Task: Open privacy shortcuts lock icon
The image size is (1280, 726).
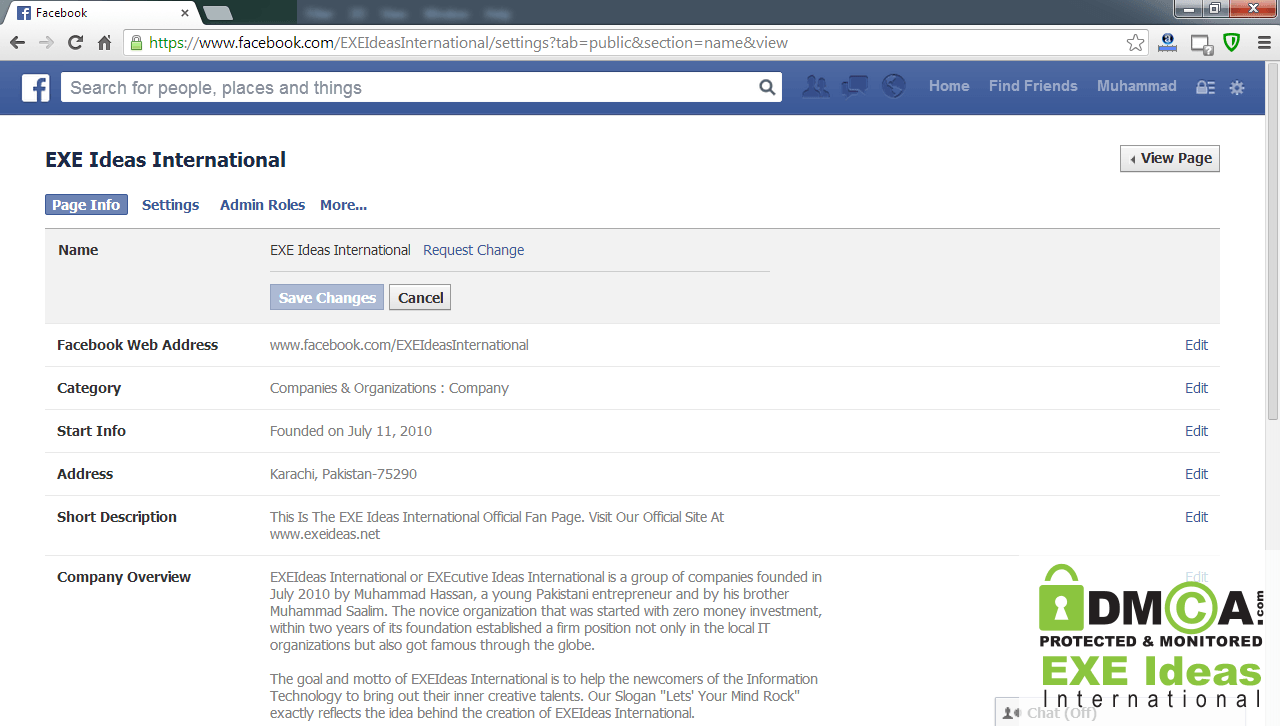Action: click(x=1206, y=88)
